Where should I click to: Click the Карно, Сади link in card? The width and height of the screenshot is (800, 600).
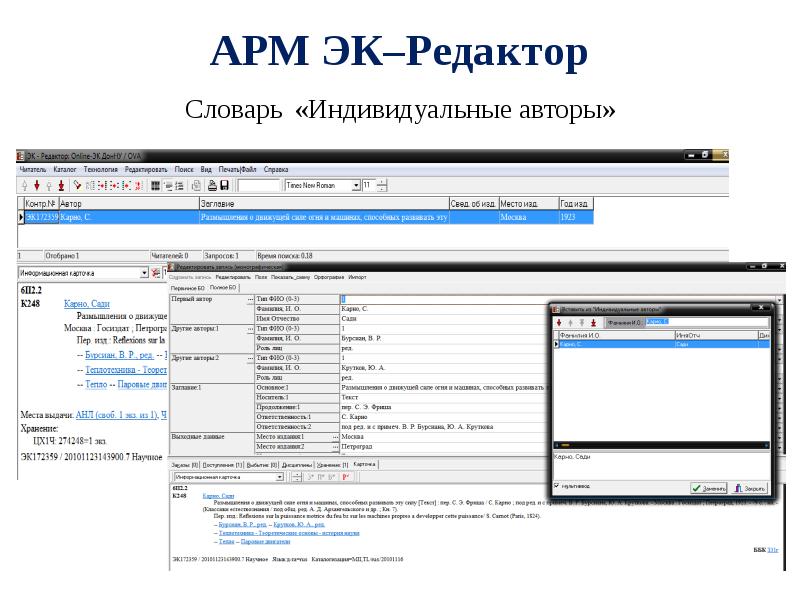[x=87, y=303]
